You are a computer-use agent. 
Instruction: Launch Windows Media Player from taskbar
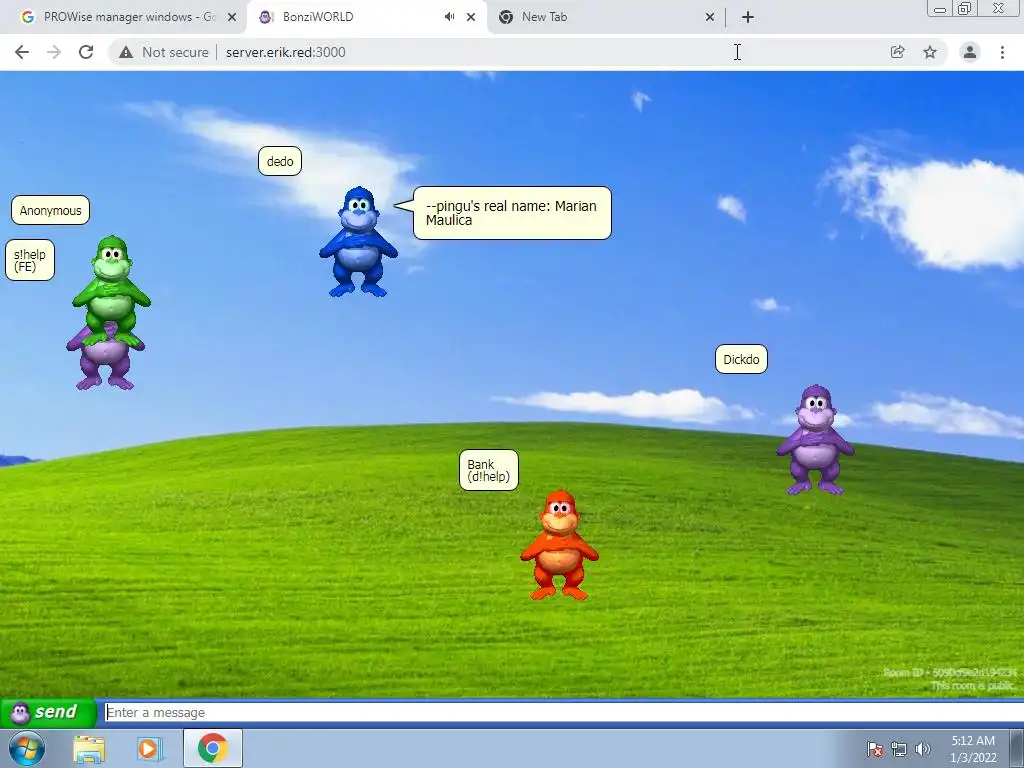coord(150,748)
